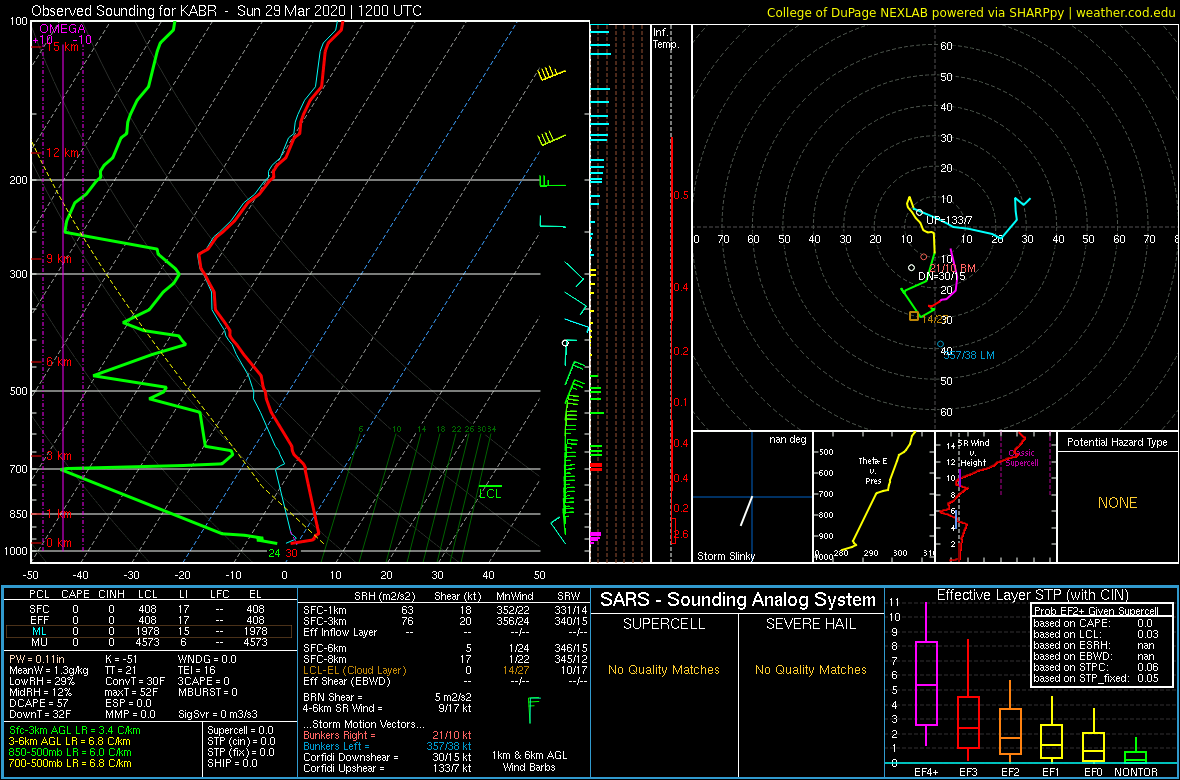Click the 'nan deg' slinky readout

pos(788,440)
